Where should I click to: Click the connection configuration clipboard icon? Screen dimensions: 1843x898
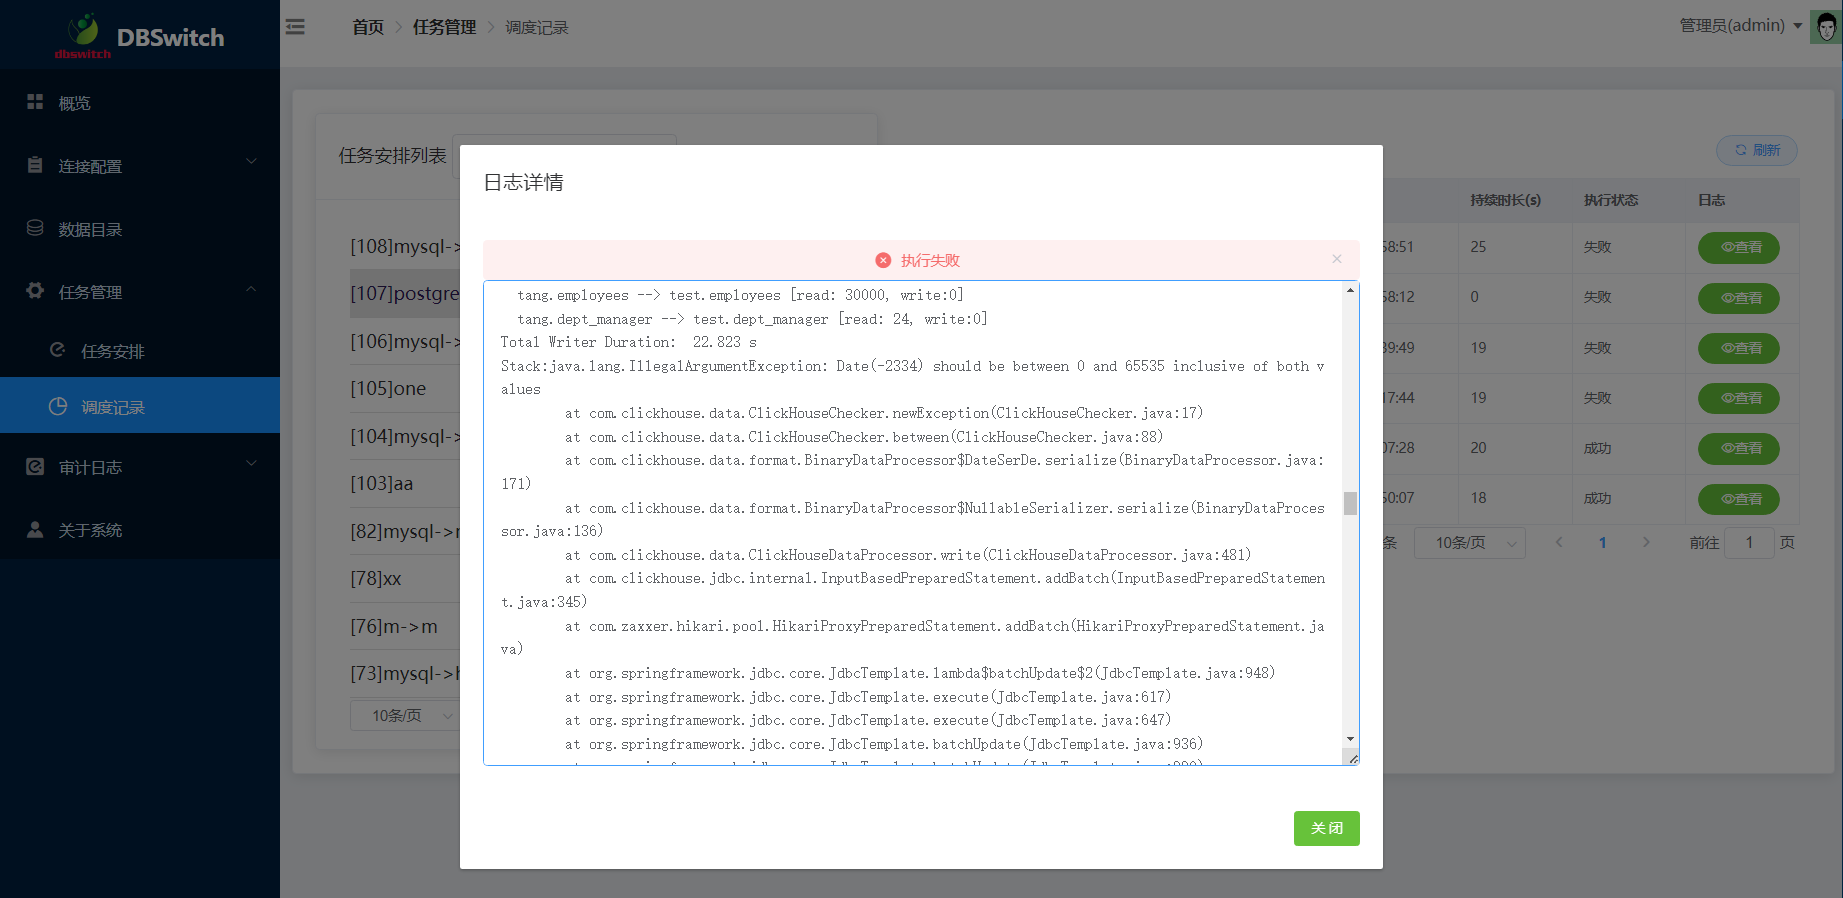(x=35, y=165)
